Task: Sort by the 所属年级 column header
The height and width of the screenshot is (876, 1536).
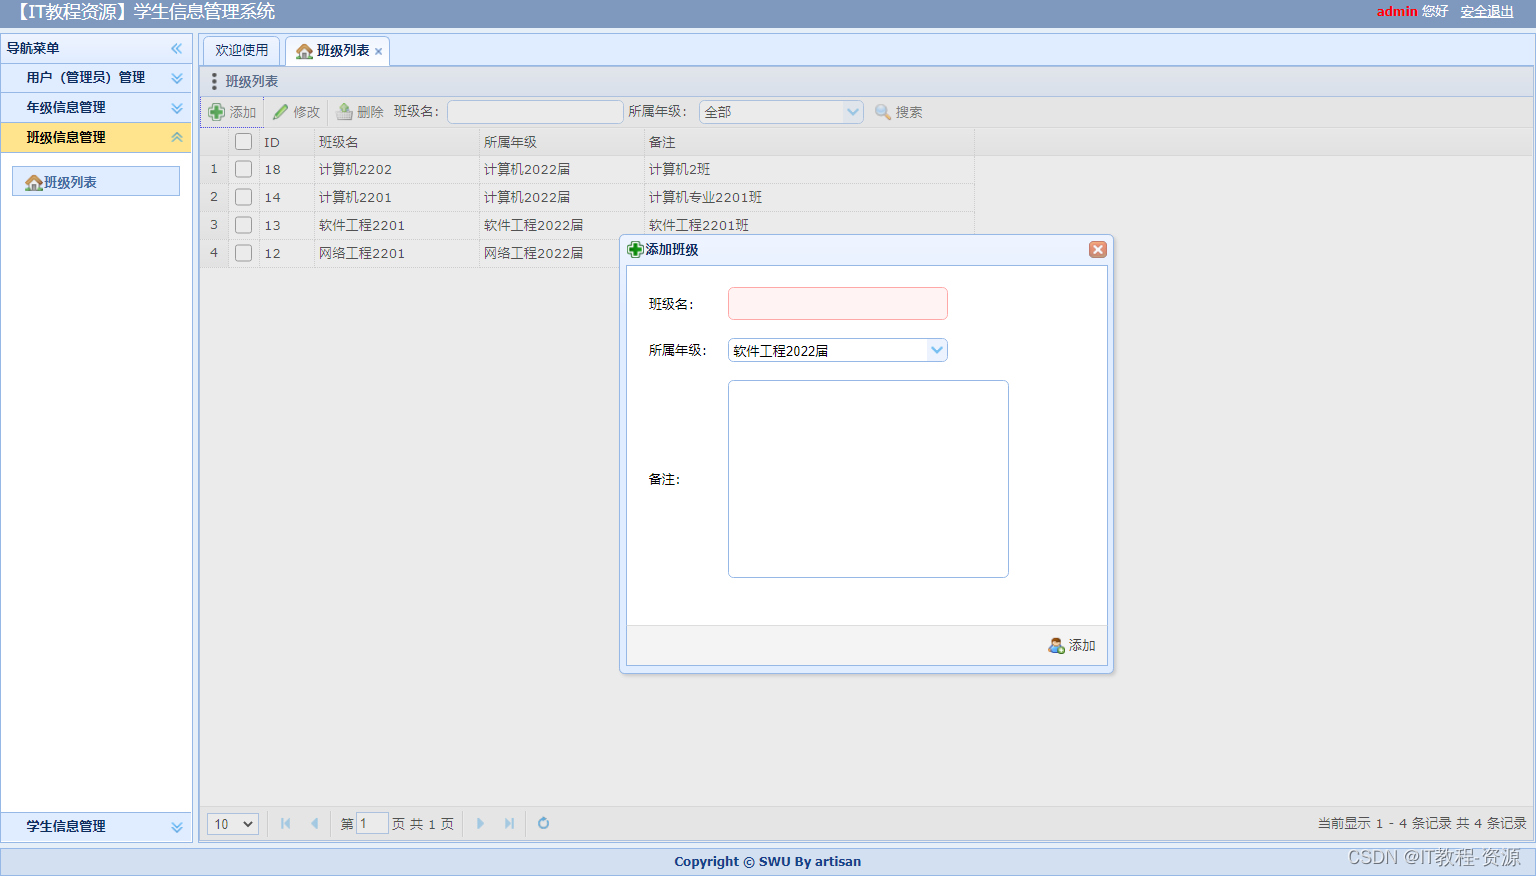Action: pos(562,142)
